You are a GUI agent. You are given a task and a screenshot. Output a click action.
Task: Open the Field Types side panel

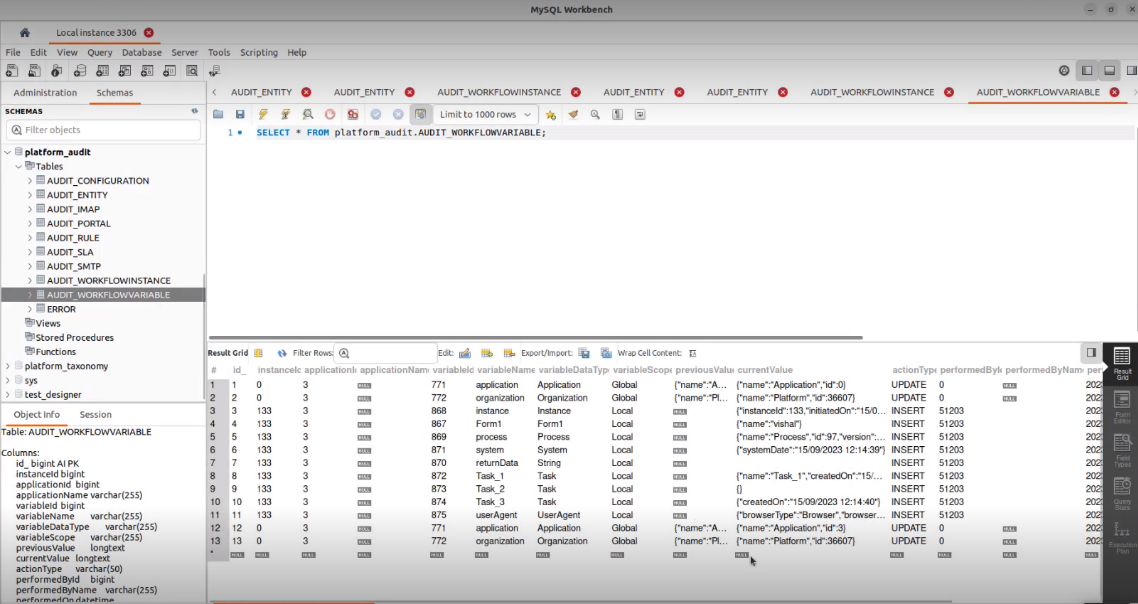pyautogui.click(x=1122, y=451)
